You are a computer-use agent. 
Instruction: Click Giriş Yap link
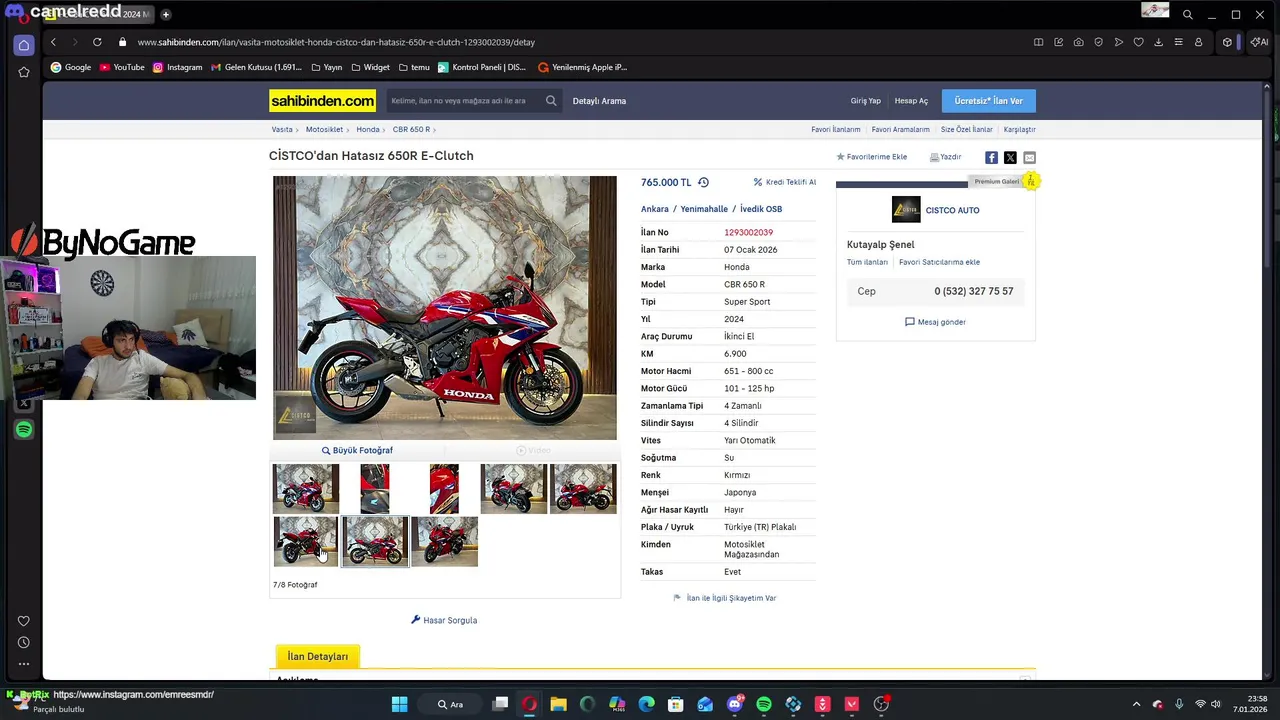point(866,101)
